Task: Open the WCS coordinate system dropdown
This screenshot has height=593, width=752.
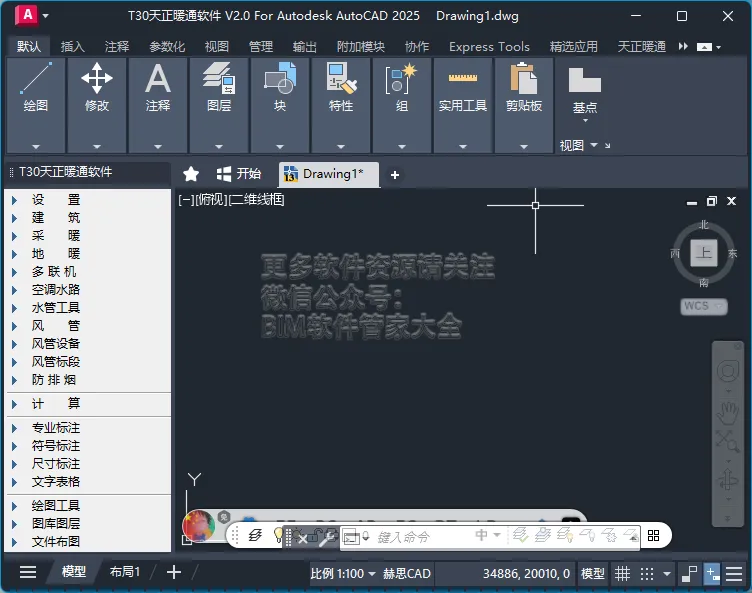Action: pos(704,306)
